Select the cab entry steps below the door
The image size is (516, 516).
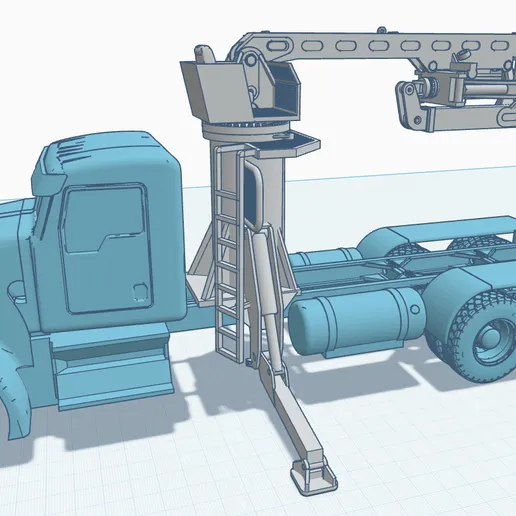(x=112, y=366)
